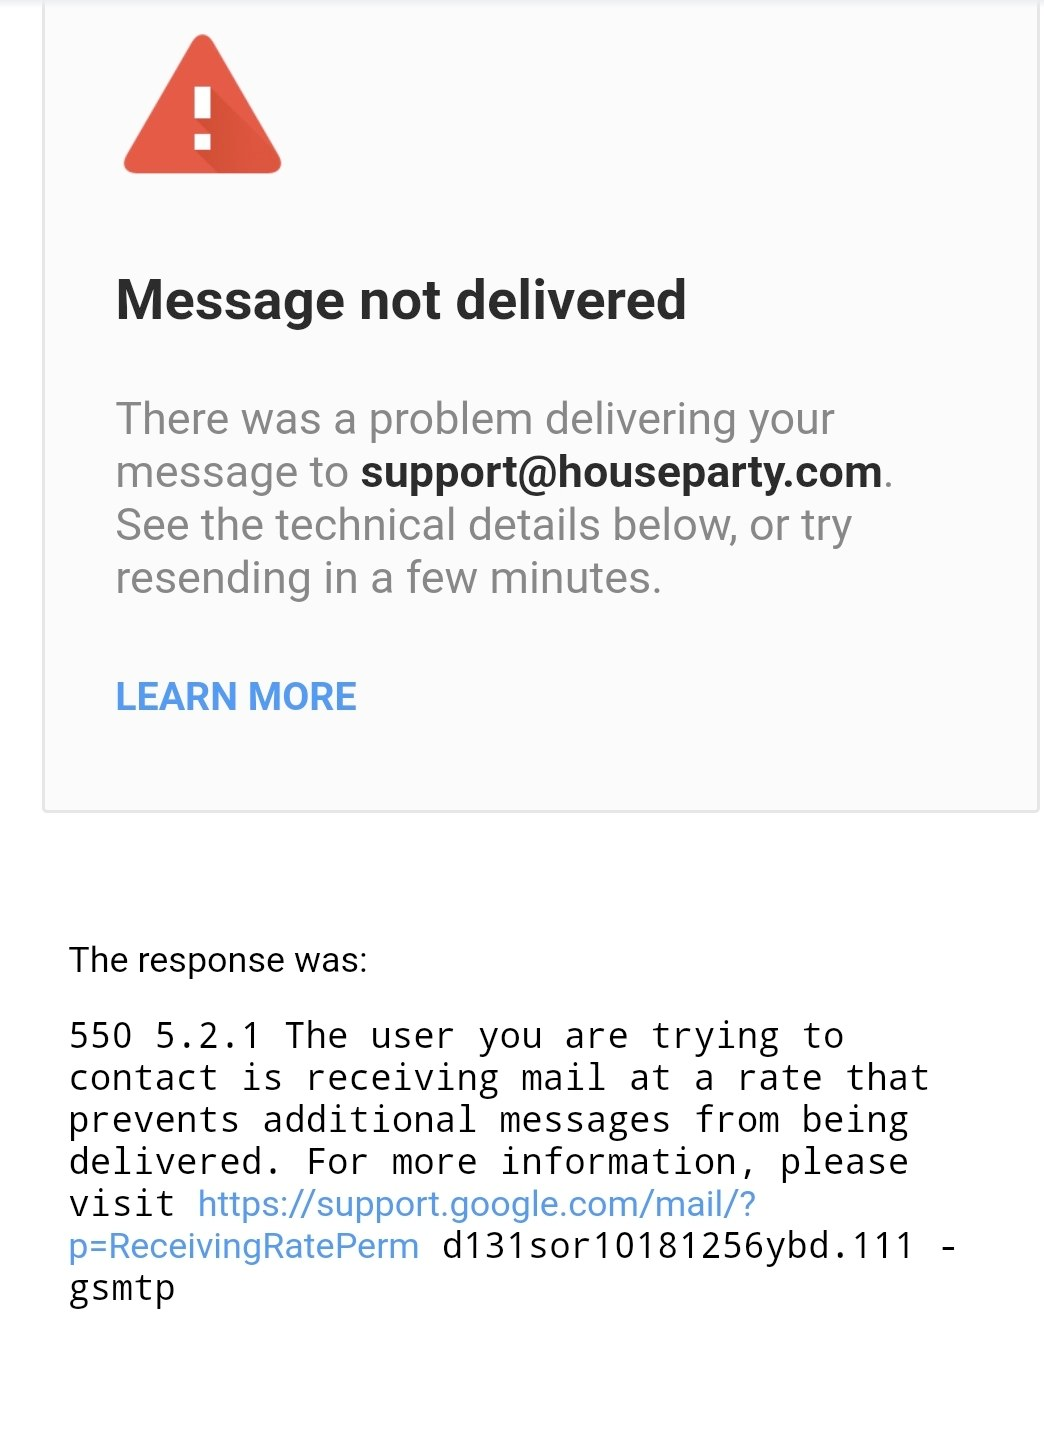The image size is (1044, 1452).
Task: Tap the support@houseparty.com email address
Action: pos(621,472)
